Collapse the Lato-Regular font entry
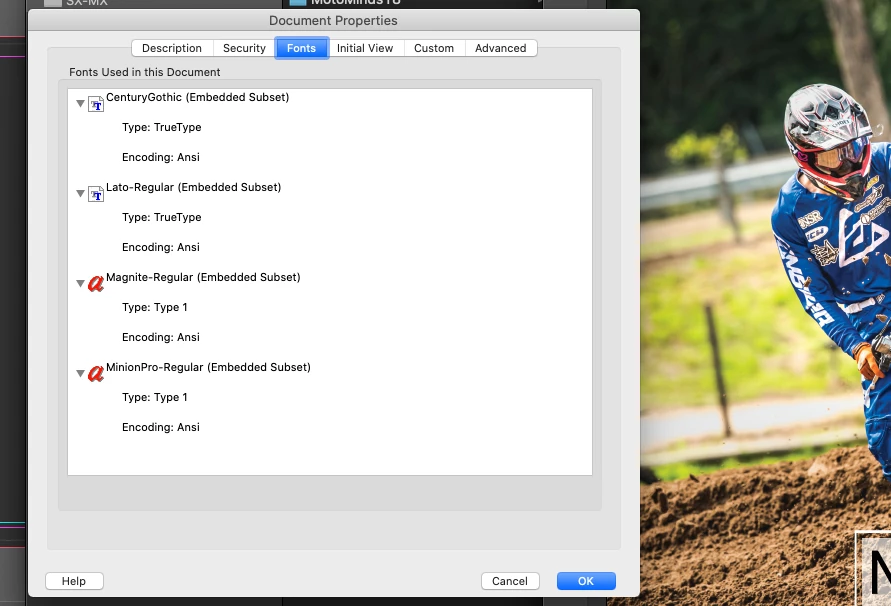Viewport: 891px width, 606px height. [x=81, y=193]
